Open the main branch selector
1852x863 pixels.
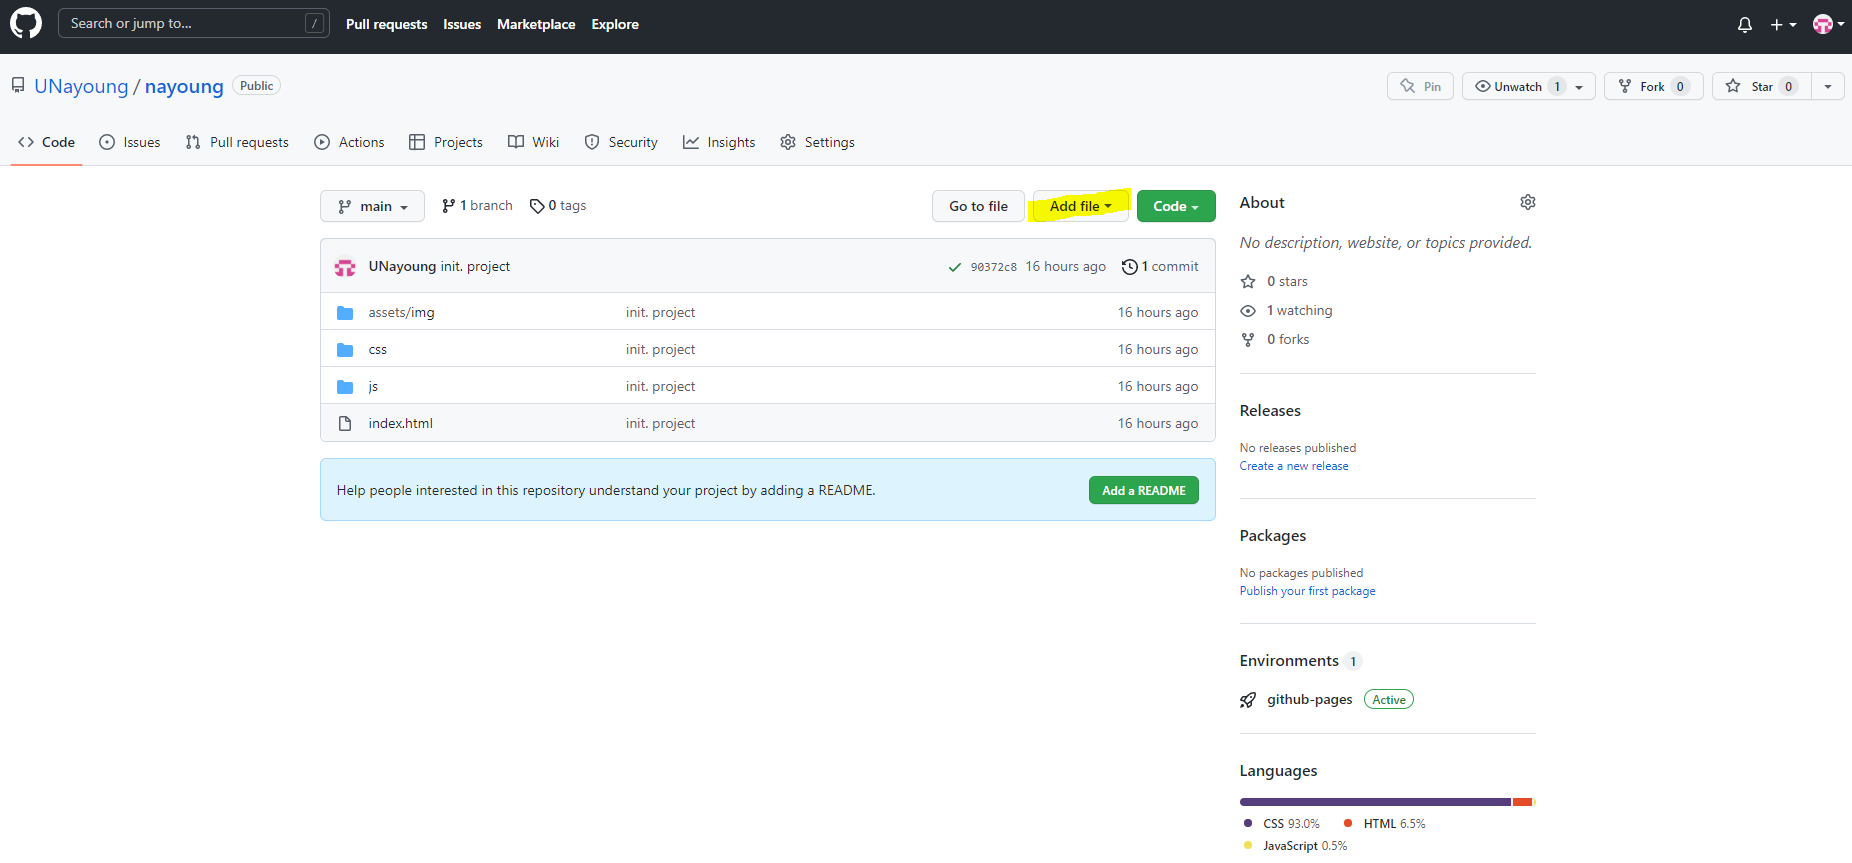[x=372, y=206]
